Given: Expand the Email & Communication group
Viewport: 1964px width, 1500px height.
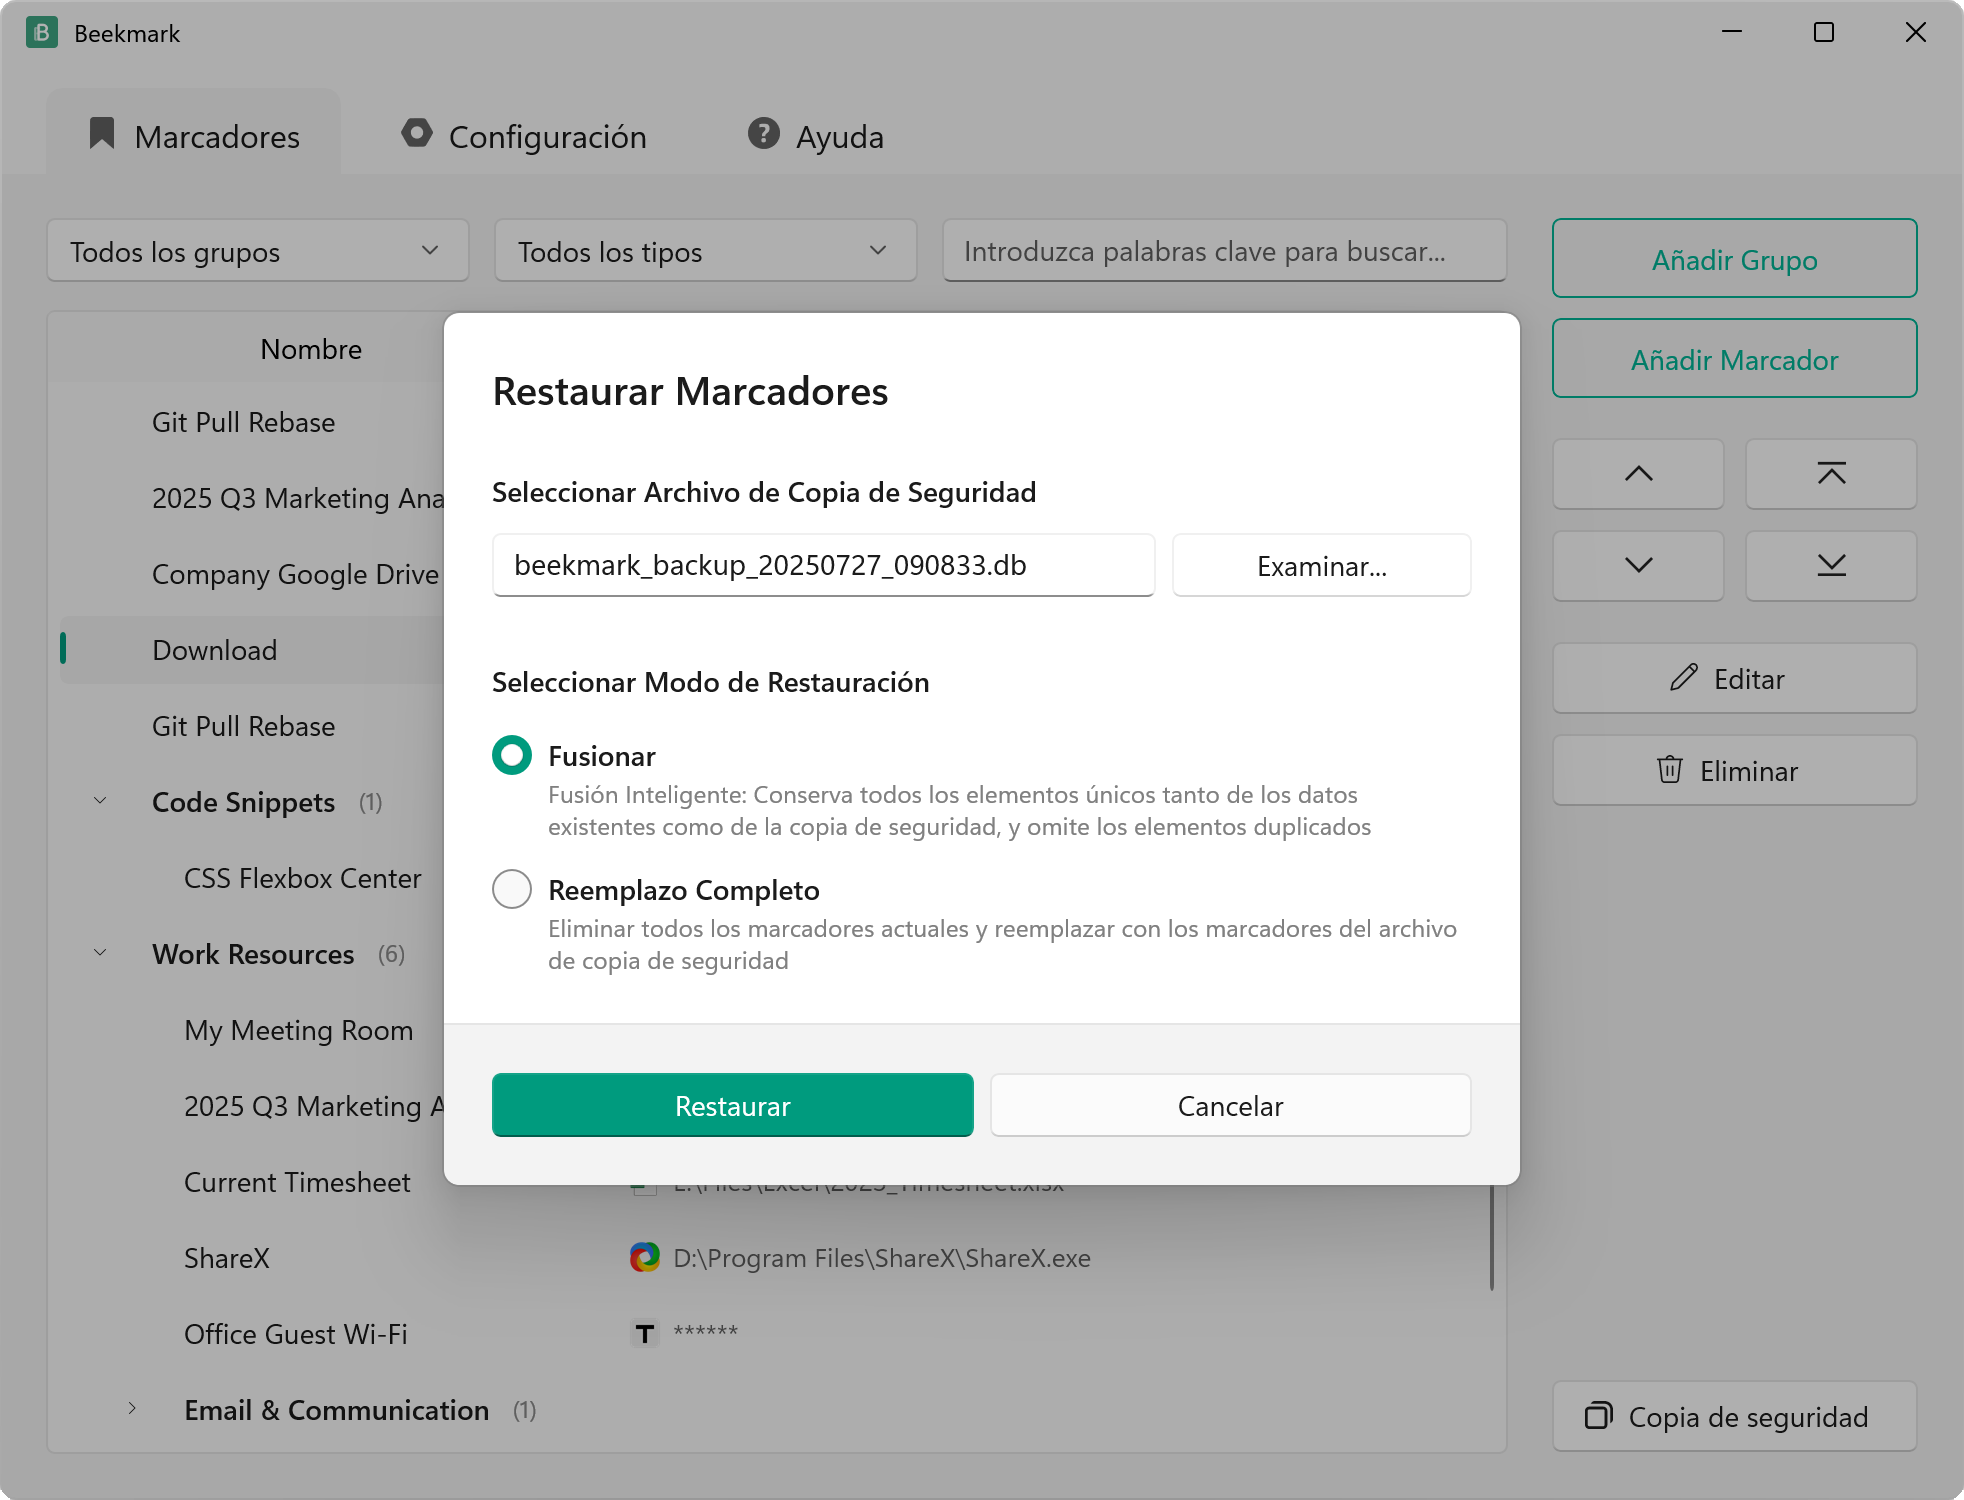Looking at the screenshot, I should pos(132,1409).
